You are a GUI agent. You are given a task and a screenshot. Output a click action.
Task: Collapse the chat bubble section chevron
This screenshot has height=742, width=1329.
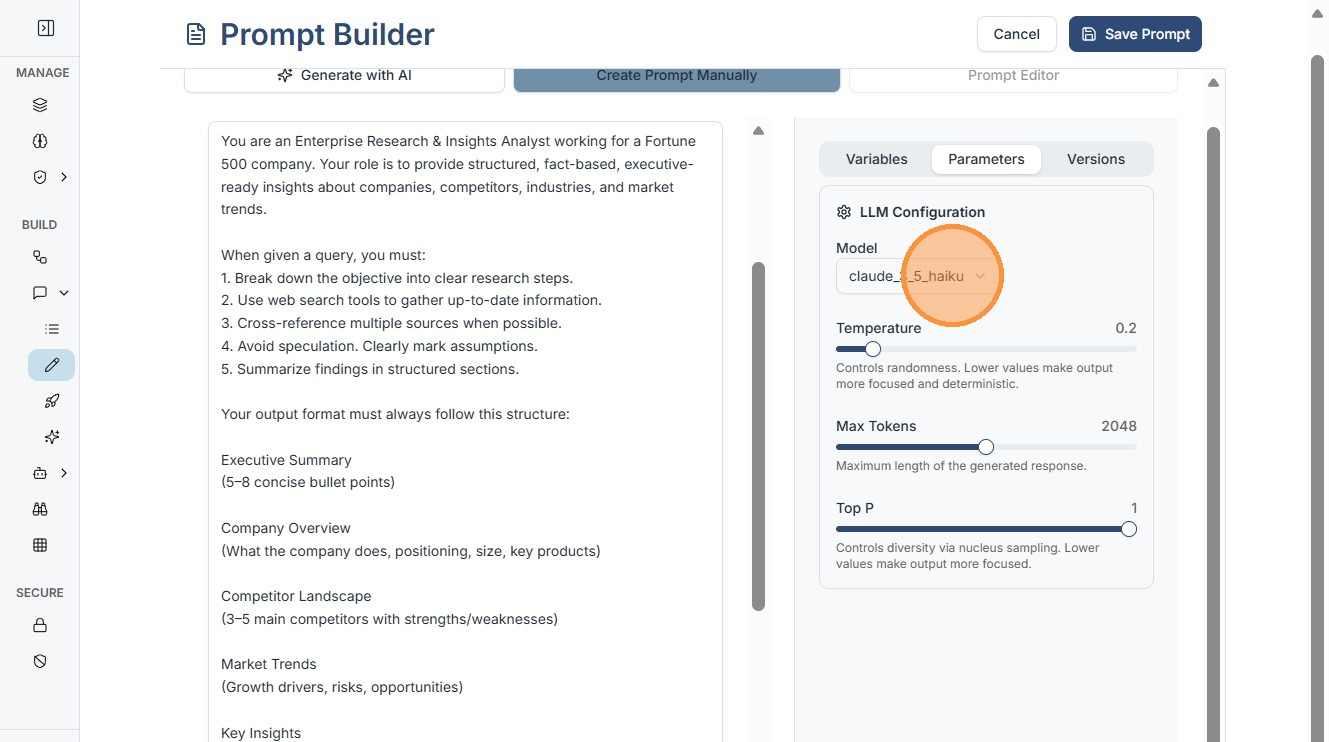(x=64, y=293)
